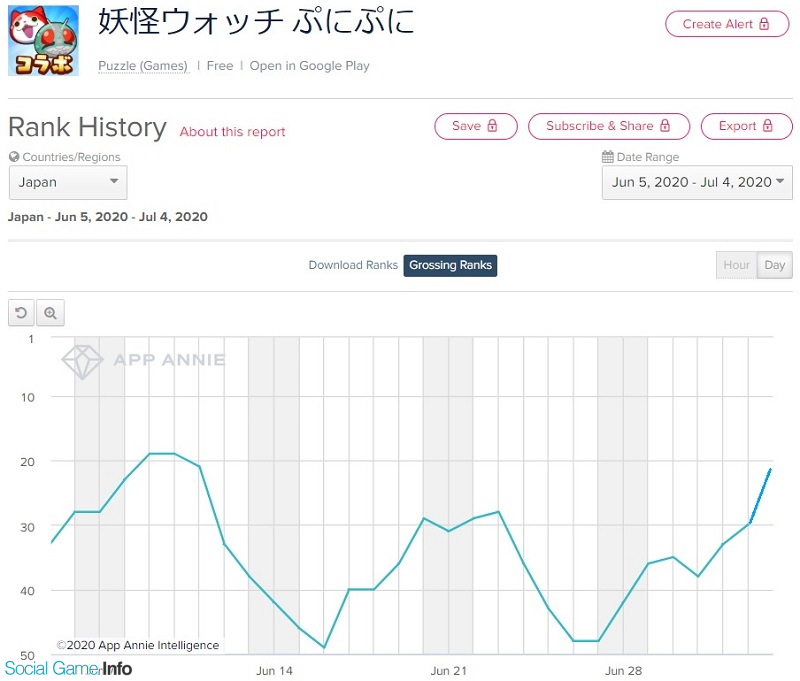Screen dimensions: 800x681
Task: Click the reset zoom undo icon
Action: click(21, 313)
